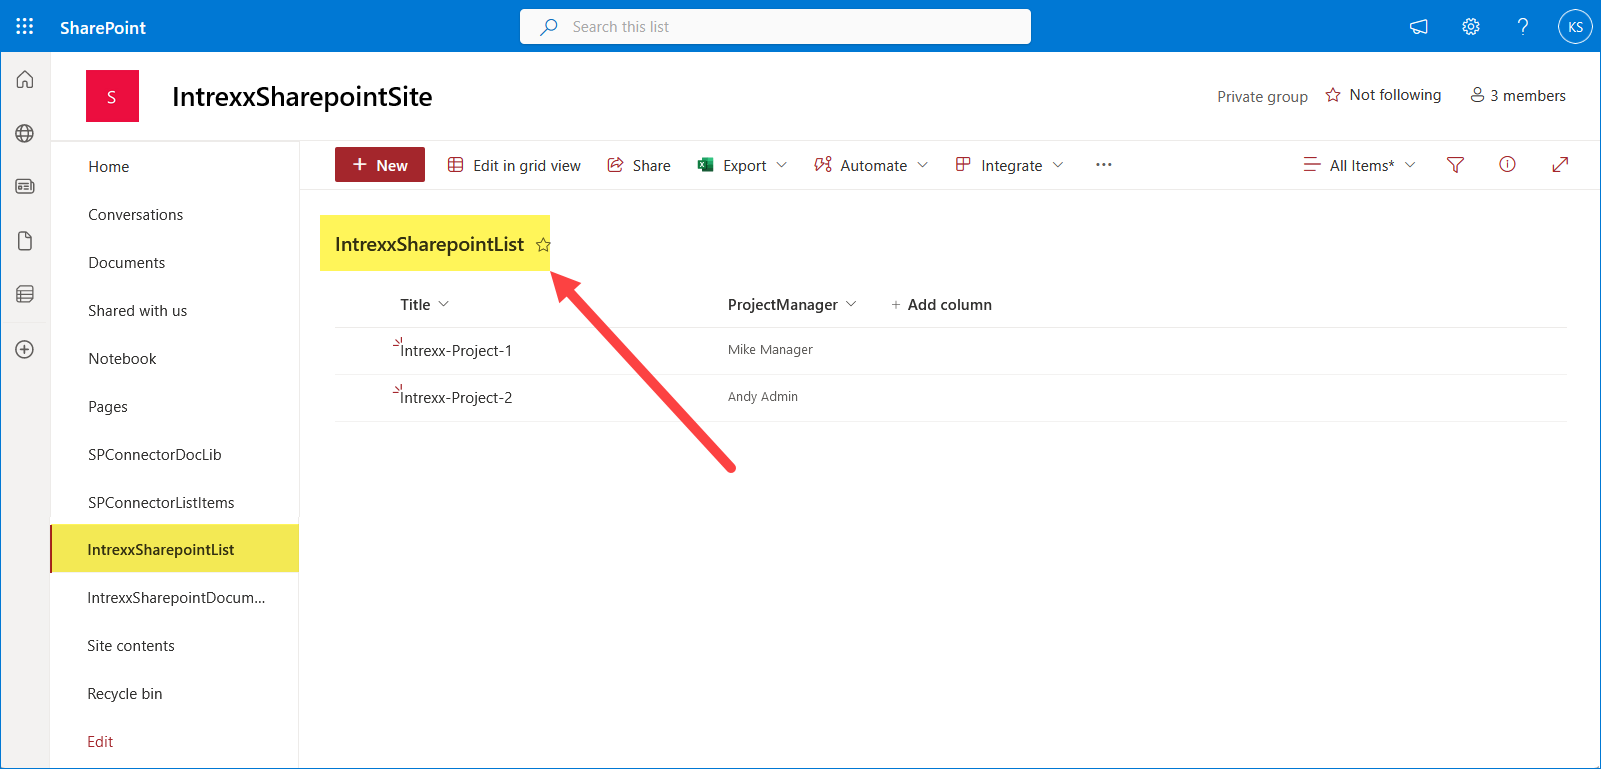Click the Home icon in left rail

click(x=25, y=80)
